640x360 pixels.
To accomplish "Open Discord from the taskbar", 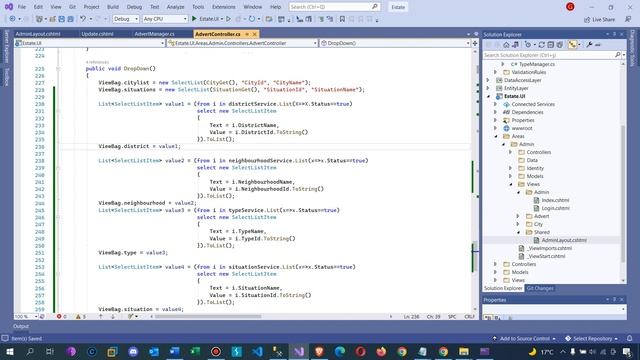I will pyautogui.click(x=133, y=351).
